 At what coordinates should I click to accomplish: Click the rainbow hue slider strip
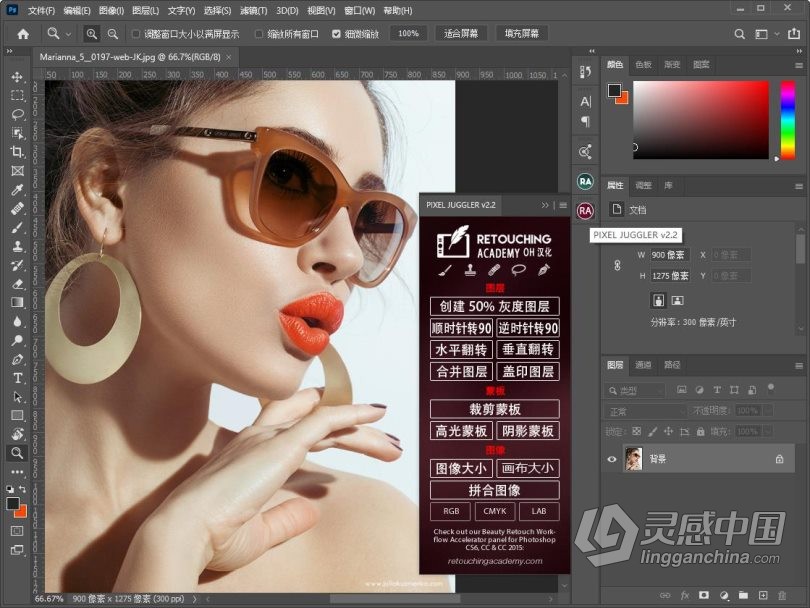tap(787, 120)
